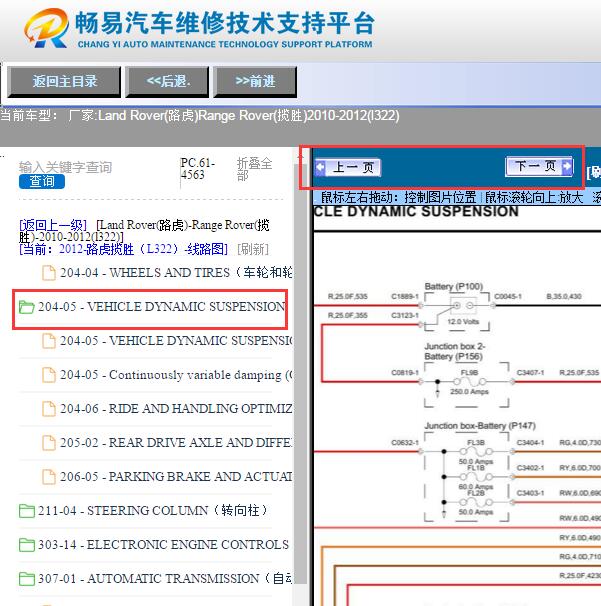Image resolution: width=601 pixels, height=606 pixels.
Task: Open 205-02 REAR DRIVE AXLE document
Action: coord(176,443)
